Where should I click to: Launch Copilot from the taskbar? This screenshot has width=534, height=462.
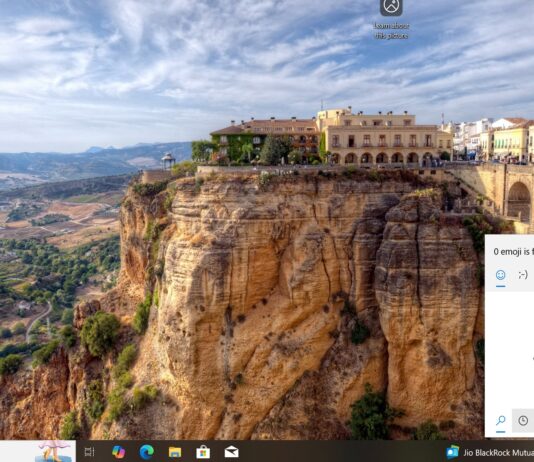point(118,452)
